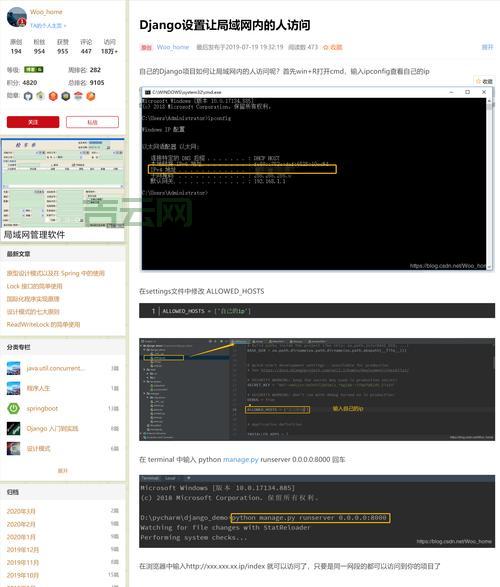Open the 设计模式 column thumbnail
This screenshot has height=587, width=500.
pos(13,448)
